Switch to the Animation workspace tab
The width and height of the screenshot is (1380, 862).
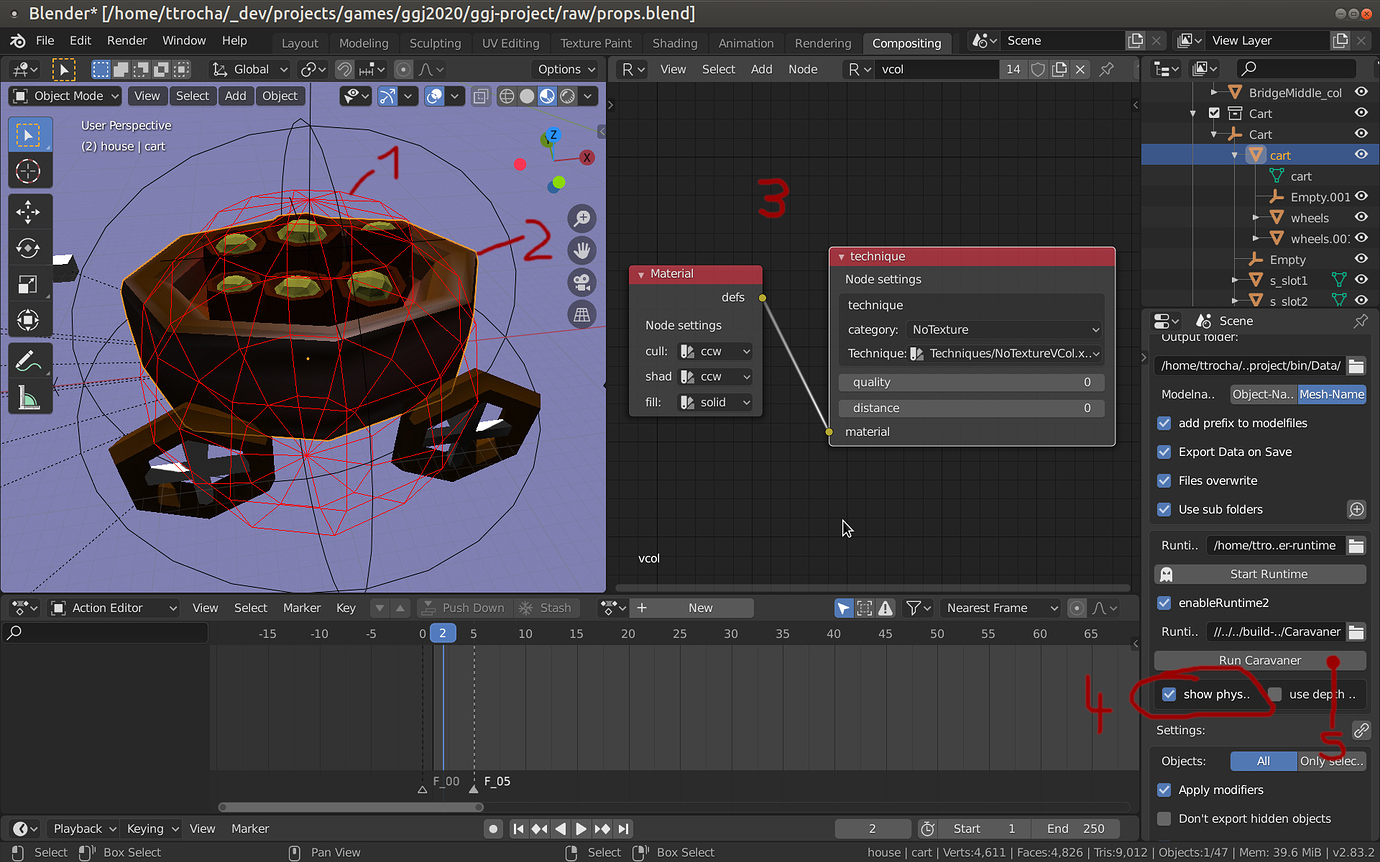click(746, 43)
